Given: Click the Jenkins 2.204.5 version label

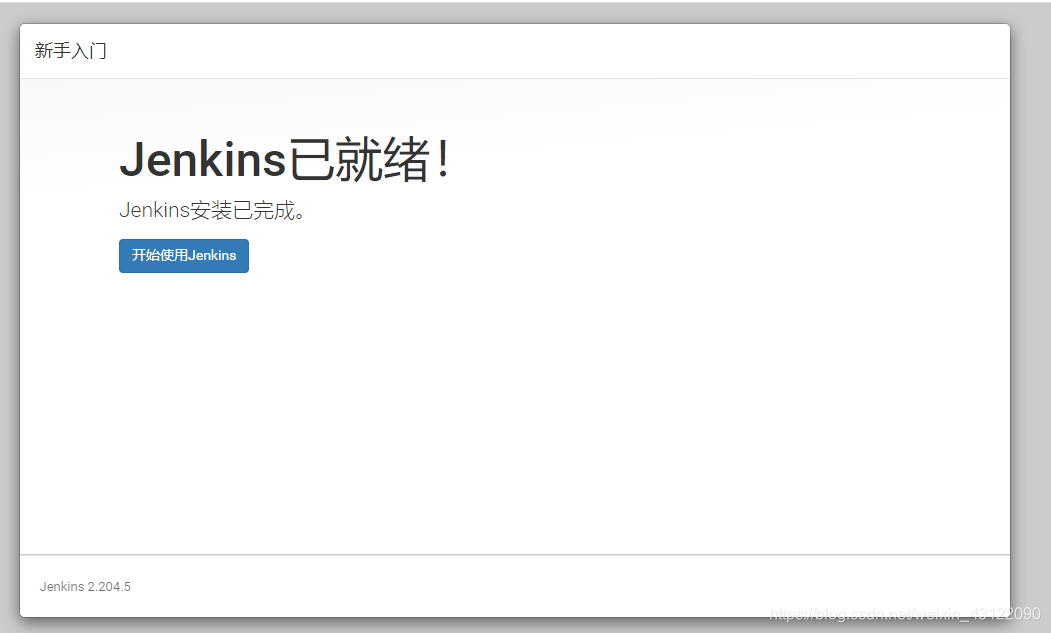Looking at the screenshot, I should click(85, 587).
